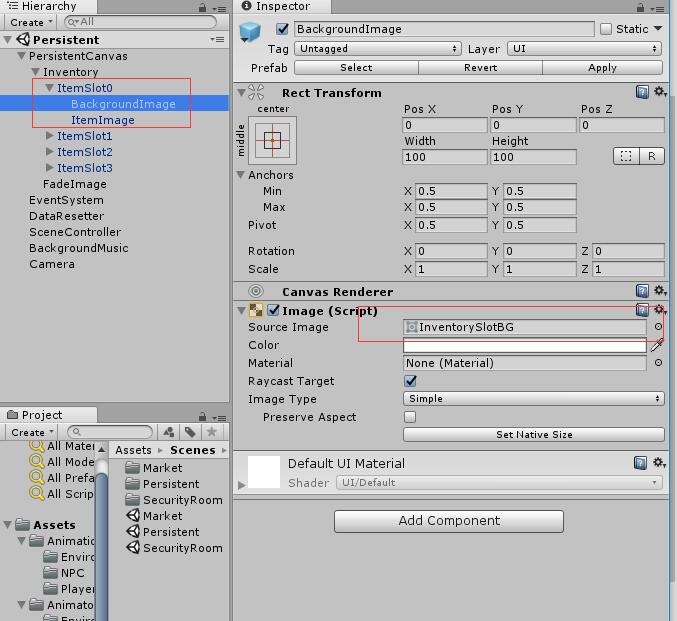Image resolution: width=677 pixels, height=621 pixels.
Task: Click the GameObject name field BackgroundImage
Action: (444, 29)
